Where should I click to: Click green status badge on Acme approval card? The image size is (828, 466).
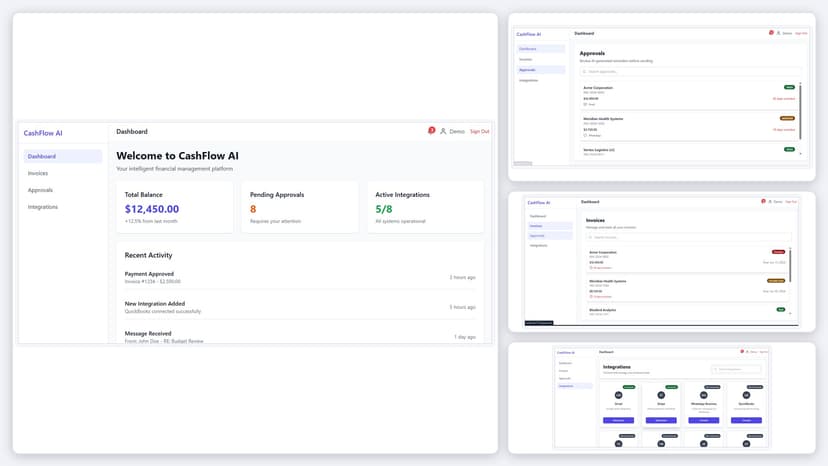click(x=789, y=87)
